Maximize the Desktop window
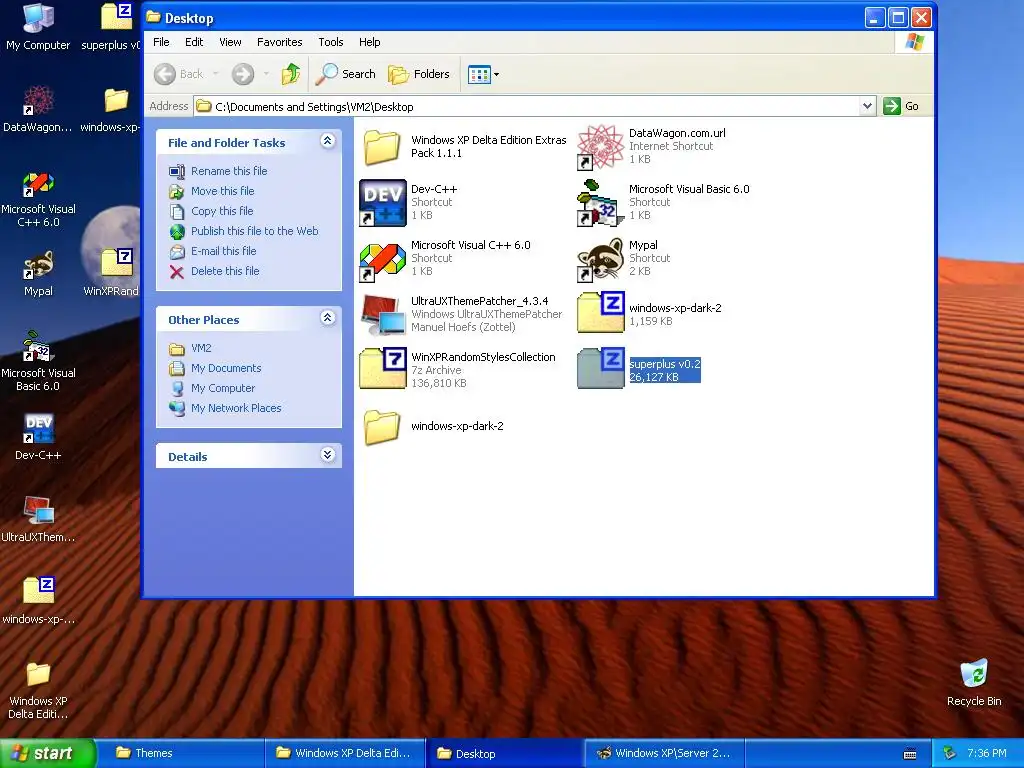1024x768 pixels. (898, 18)
